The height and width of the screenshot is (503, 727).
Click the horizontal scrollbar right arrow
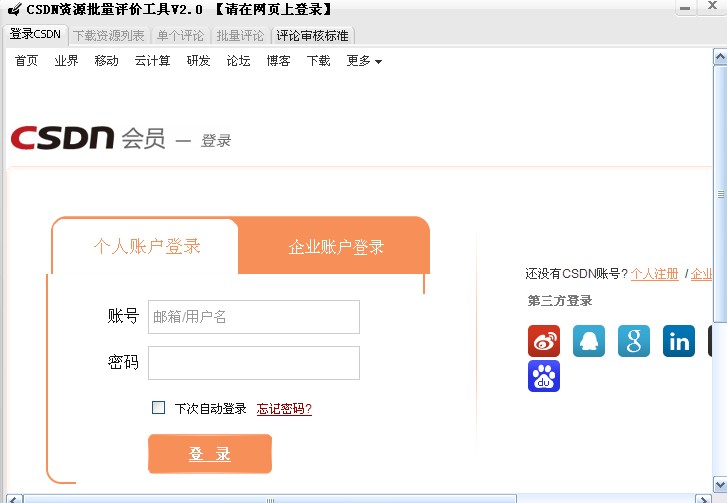[x=704, y=500]
